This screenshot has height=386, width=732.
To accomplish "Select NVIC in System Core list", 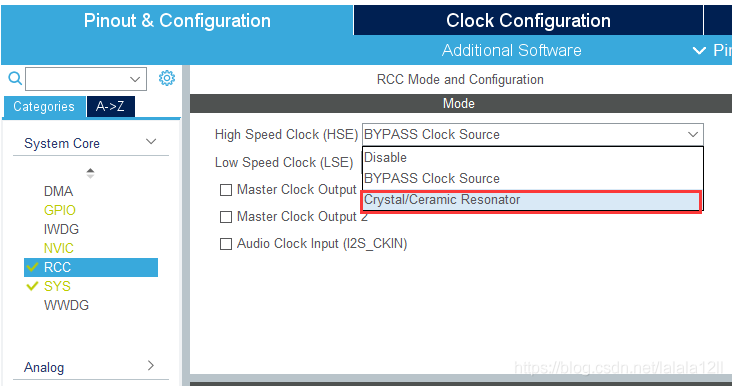I will click(59, 248).
